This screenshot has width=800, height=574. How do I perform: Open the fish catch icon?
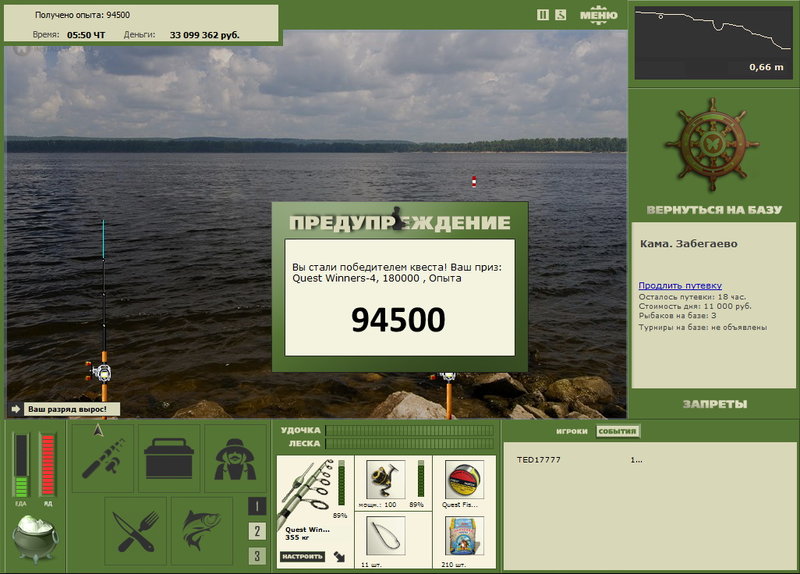click(x=202, y=531)
